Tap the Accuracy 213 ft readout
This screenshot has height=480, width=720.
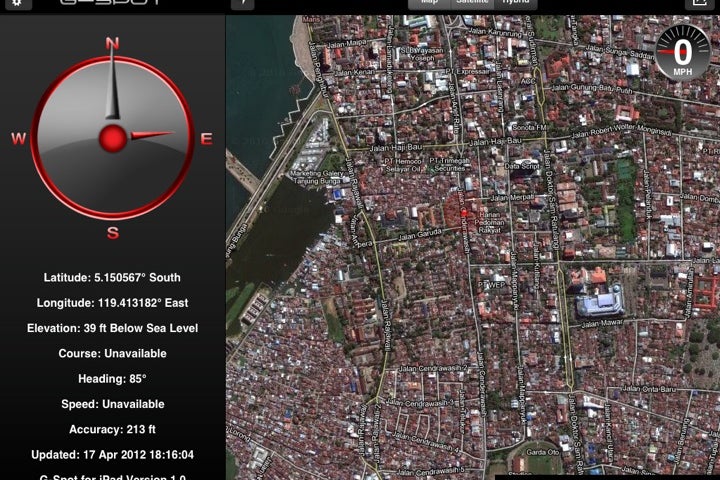pos(112,430)
